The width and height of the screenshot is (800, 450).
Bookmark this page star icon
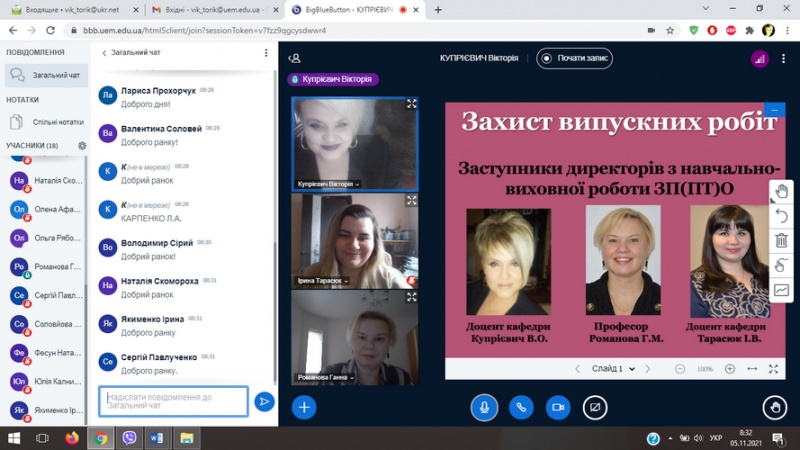pyautogui.click(x=670, y=31)
